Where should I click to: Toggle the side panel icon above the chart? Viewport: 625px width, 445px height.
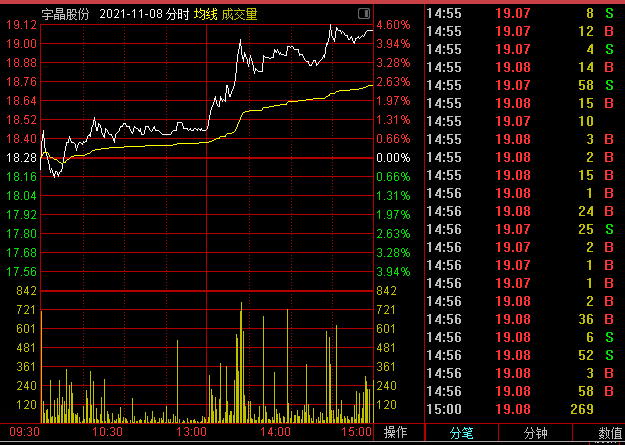[364, 14]
